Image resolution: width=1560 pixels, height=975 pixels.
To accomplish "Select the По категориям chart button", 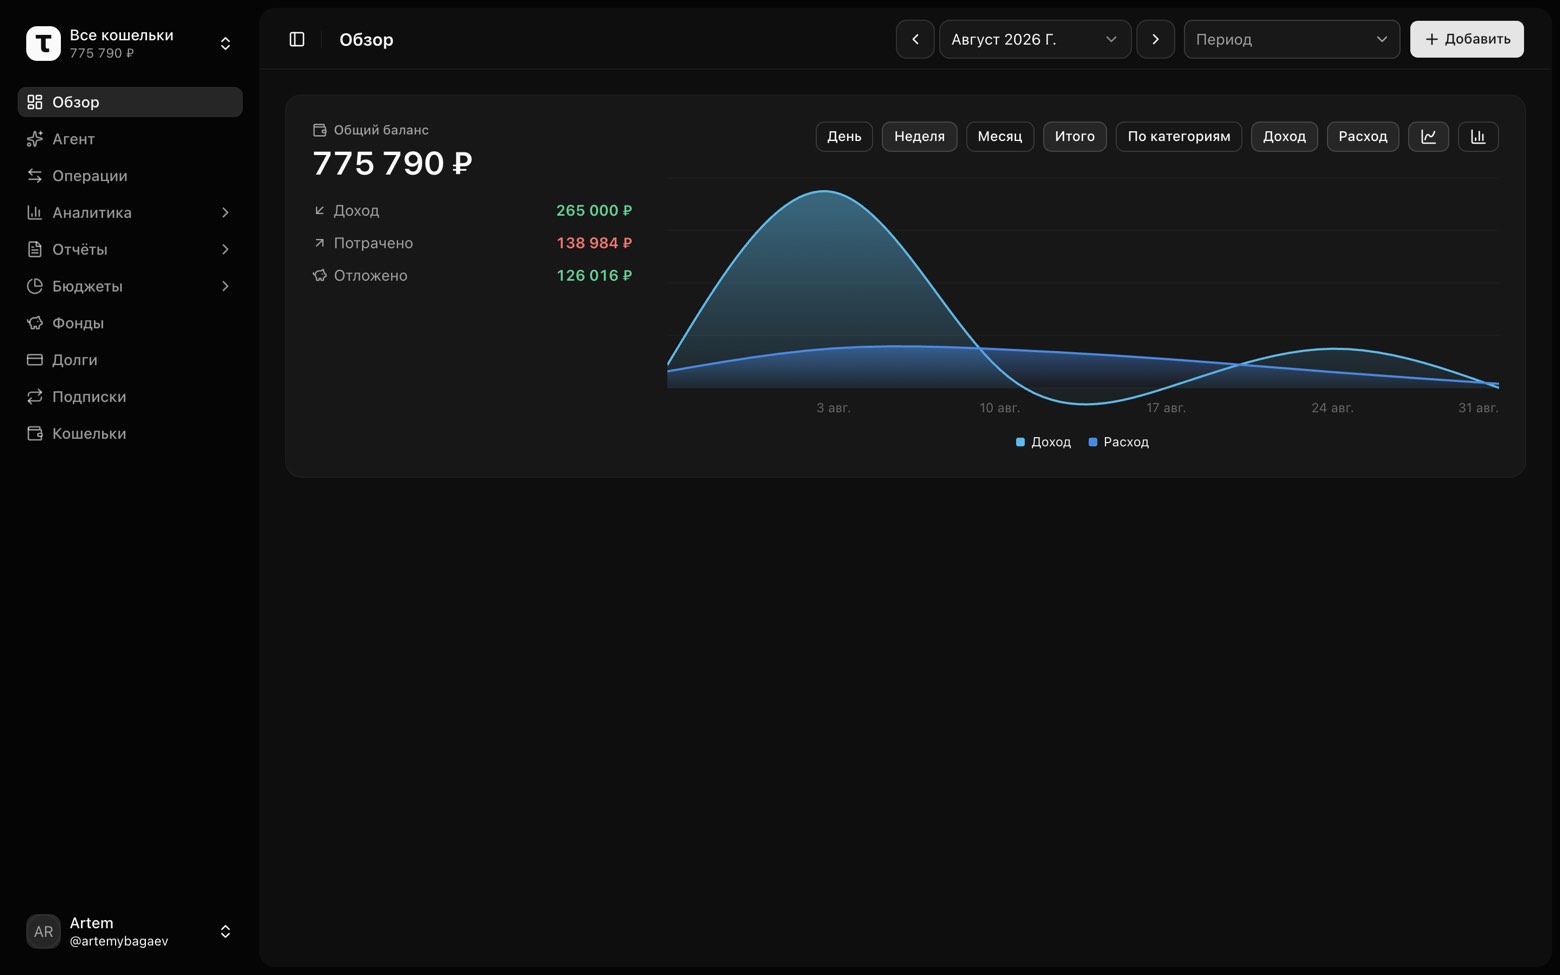I will coord(1179,137).
